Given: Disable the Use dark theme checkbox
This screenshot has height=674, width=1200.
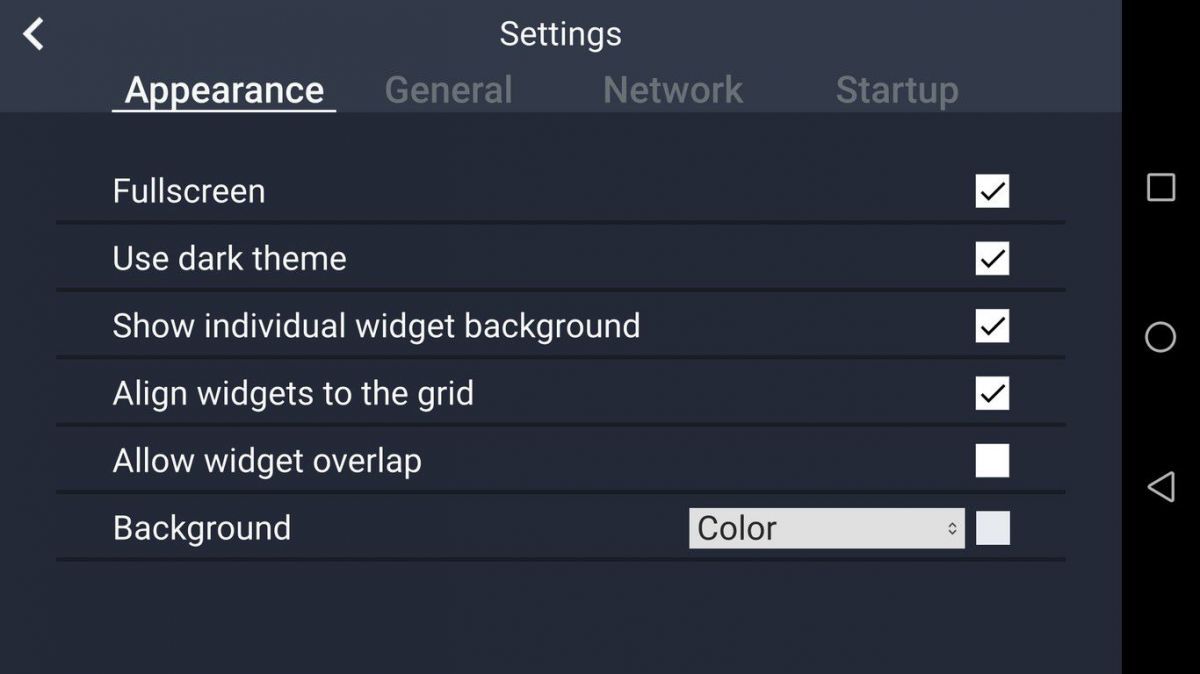Looking at the screenshot, I should point(992,259).
